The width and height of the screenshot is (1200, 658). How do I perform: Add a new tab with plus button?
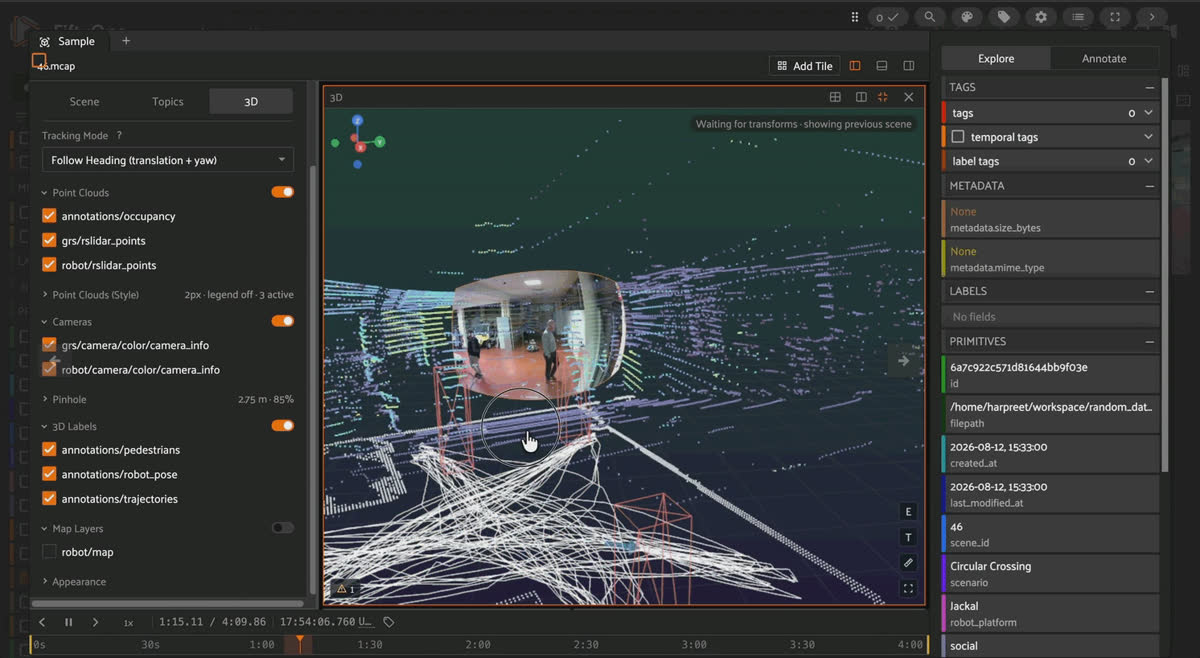point(126,41)
